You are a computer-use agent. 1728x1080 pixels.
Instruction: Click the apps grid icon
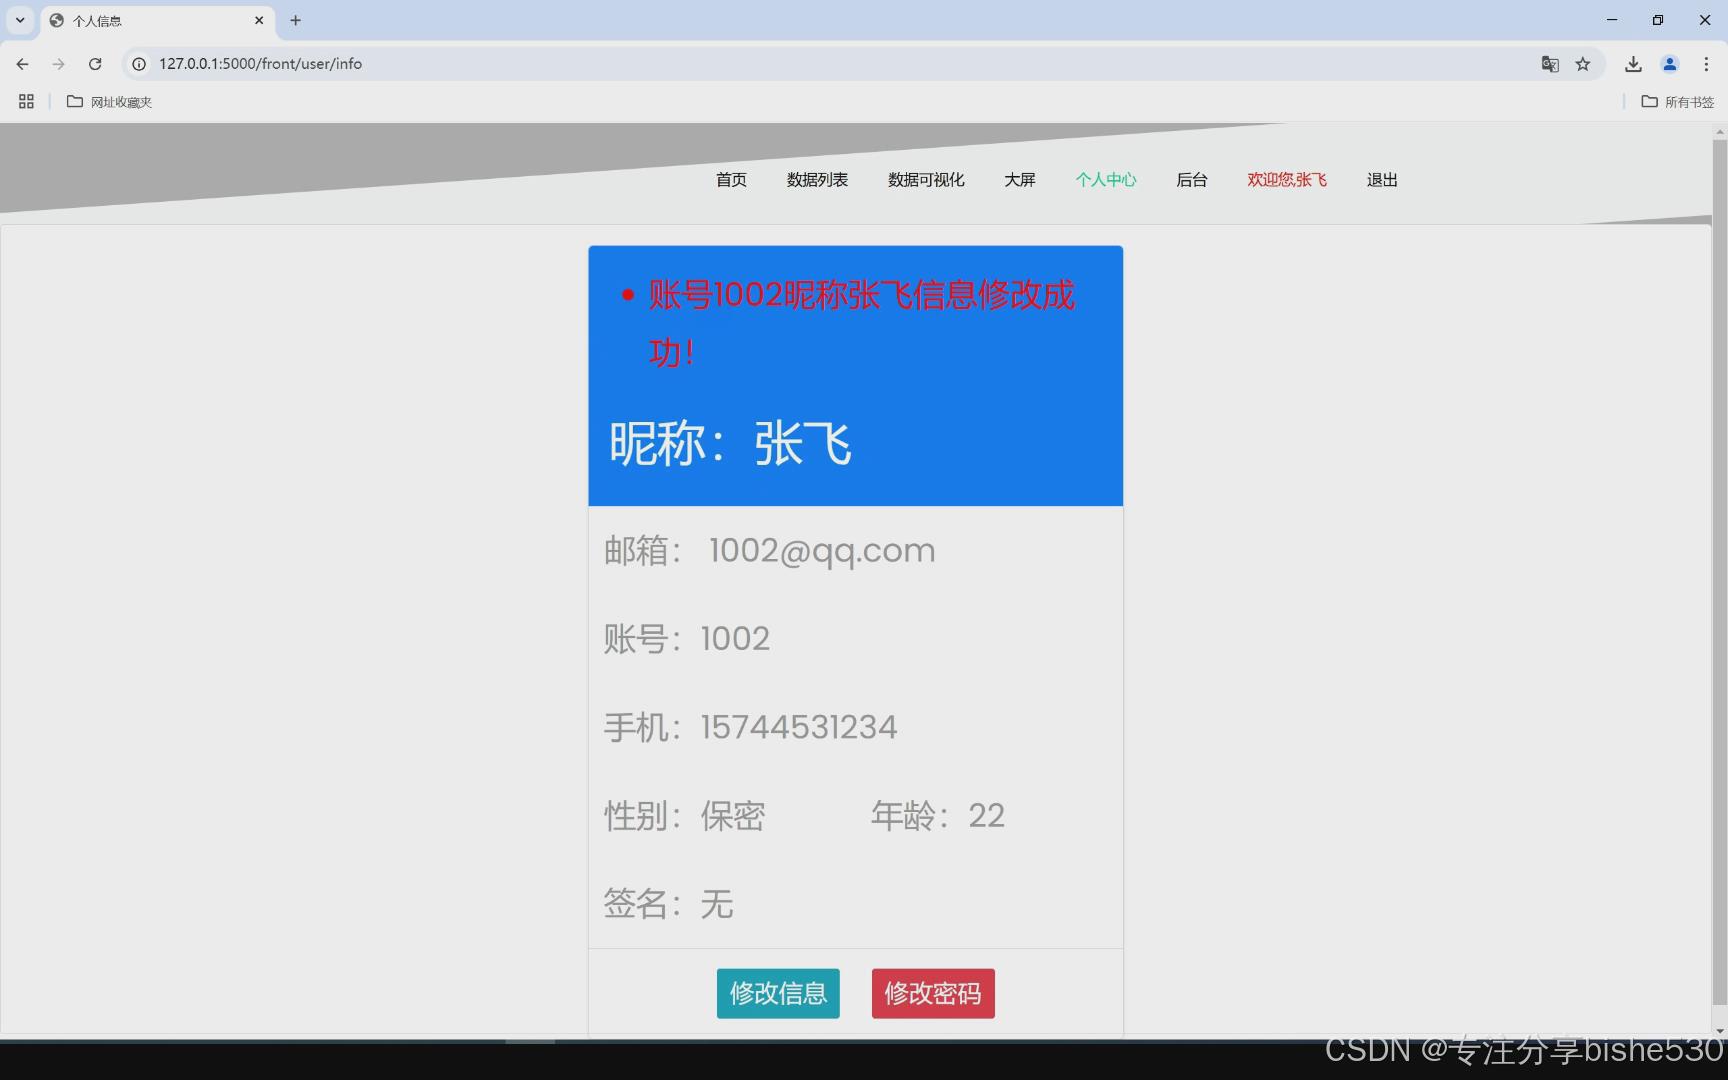pos(25,101)
